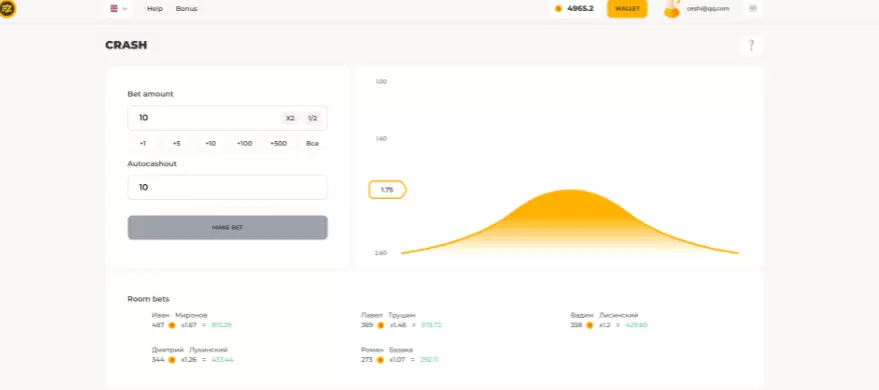Click the coin balance icon
Viewport: 879px width, 390px height.
(x=558, y=8)
